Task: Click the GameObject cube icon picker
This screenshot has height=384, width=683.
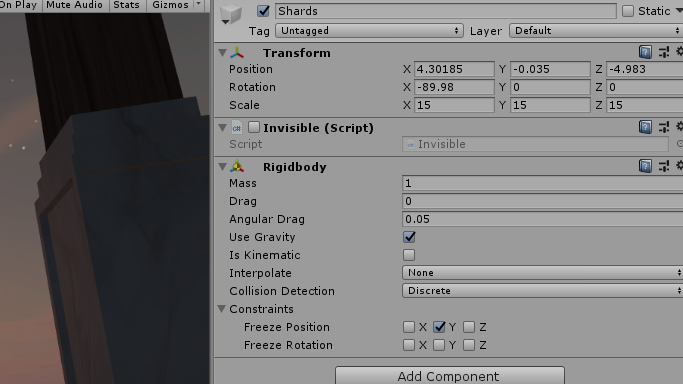Action: [x=231, y=14]
